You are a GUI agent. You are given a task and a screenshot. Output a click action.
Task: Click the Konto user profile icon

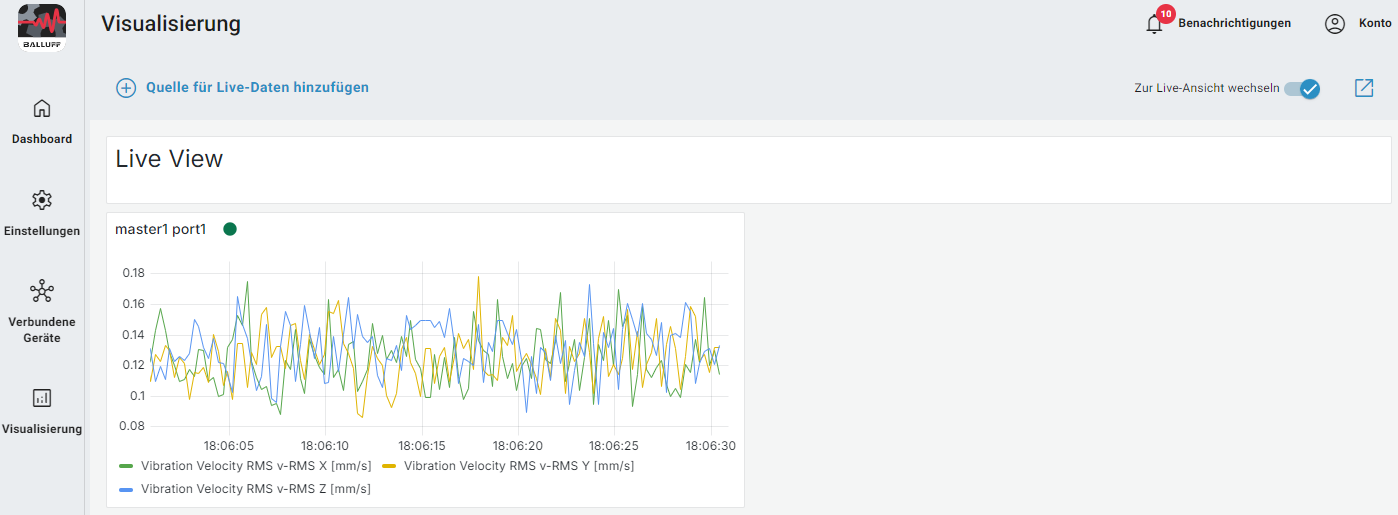tap(1335, 24)
